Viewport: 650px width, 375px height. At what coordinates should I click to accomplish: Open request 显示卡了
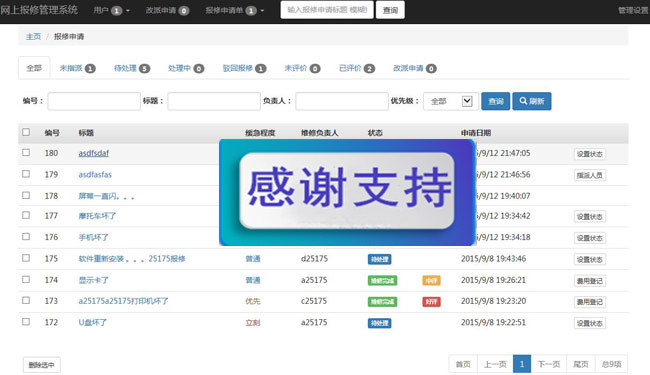(x=93, y=280)
